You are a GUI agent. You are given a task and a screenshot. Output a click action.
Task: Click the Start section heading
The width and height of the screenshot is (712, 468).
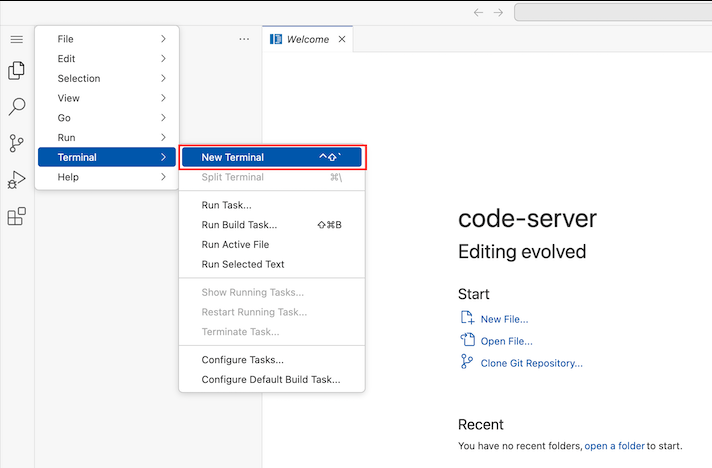[474, 294]
